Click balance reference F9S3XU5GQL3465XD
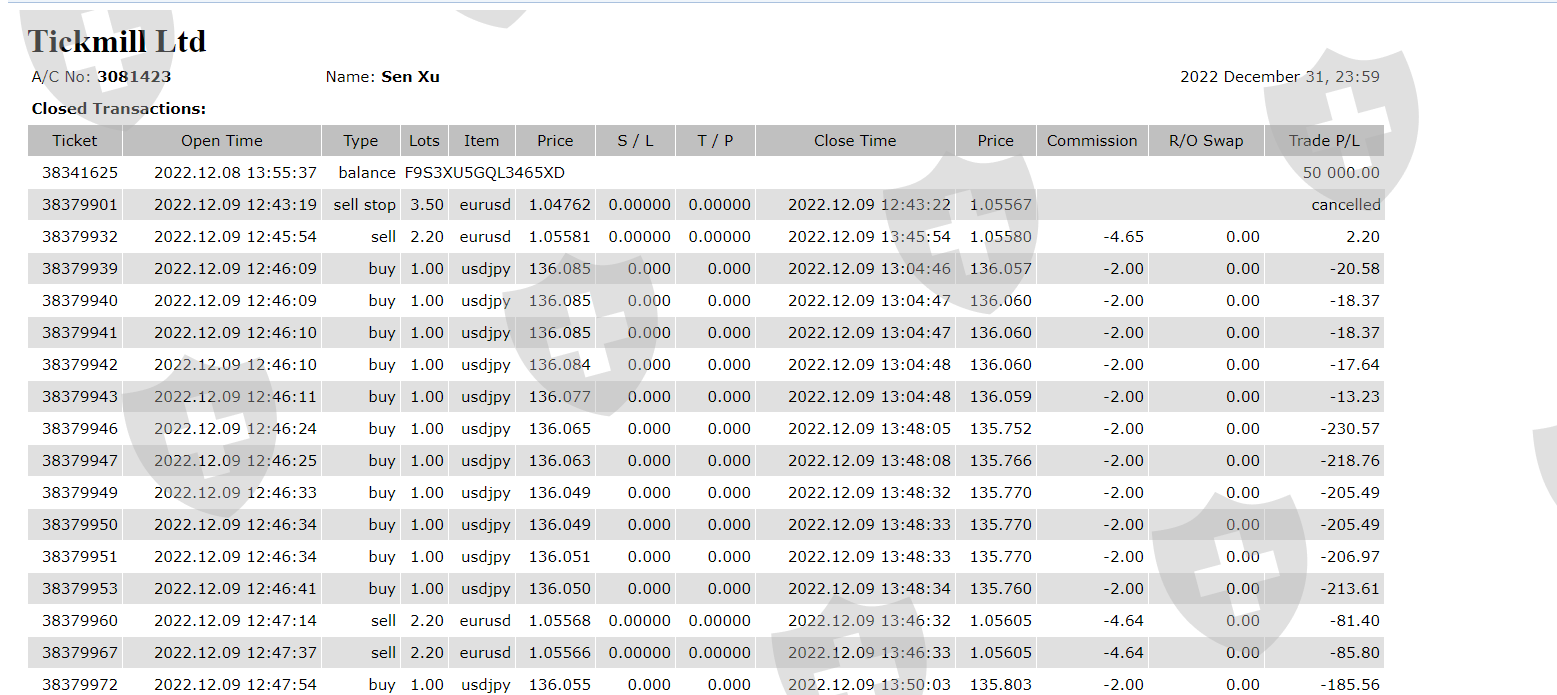 pos(485,173)
